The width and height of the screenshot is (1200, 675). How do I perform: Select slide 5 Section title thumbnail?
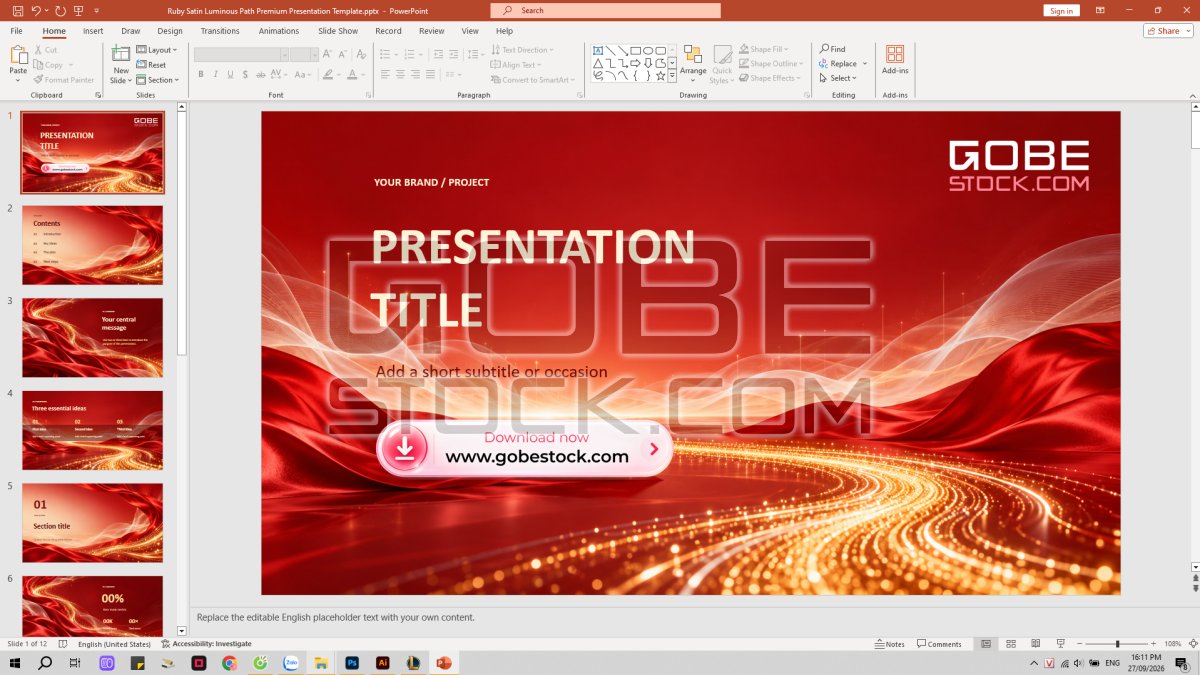click(x=92, y=523)
